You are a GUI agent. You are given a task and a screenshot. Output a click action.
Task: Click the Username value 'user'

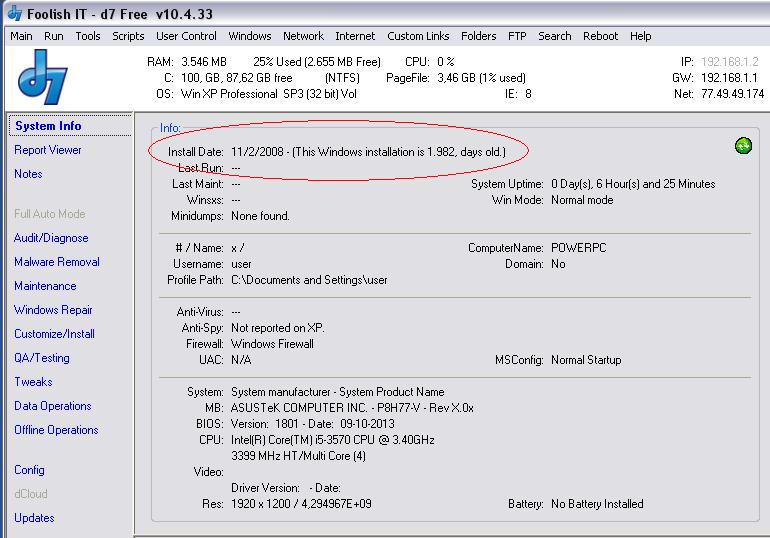pos(241,264)
